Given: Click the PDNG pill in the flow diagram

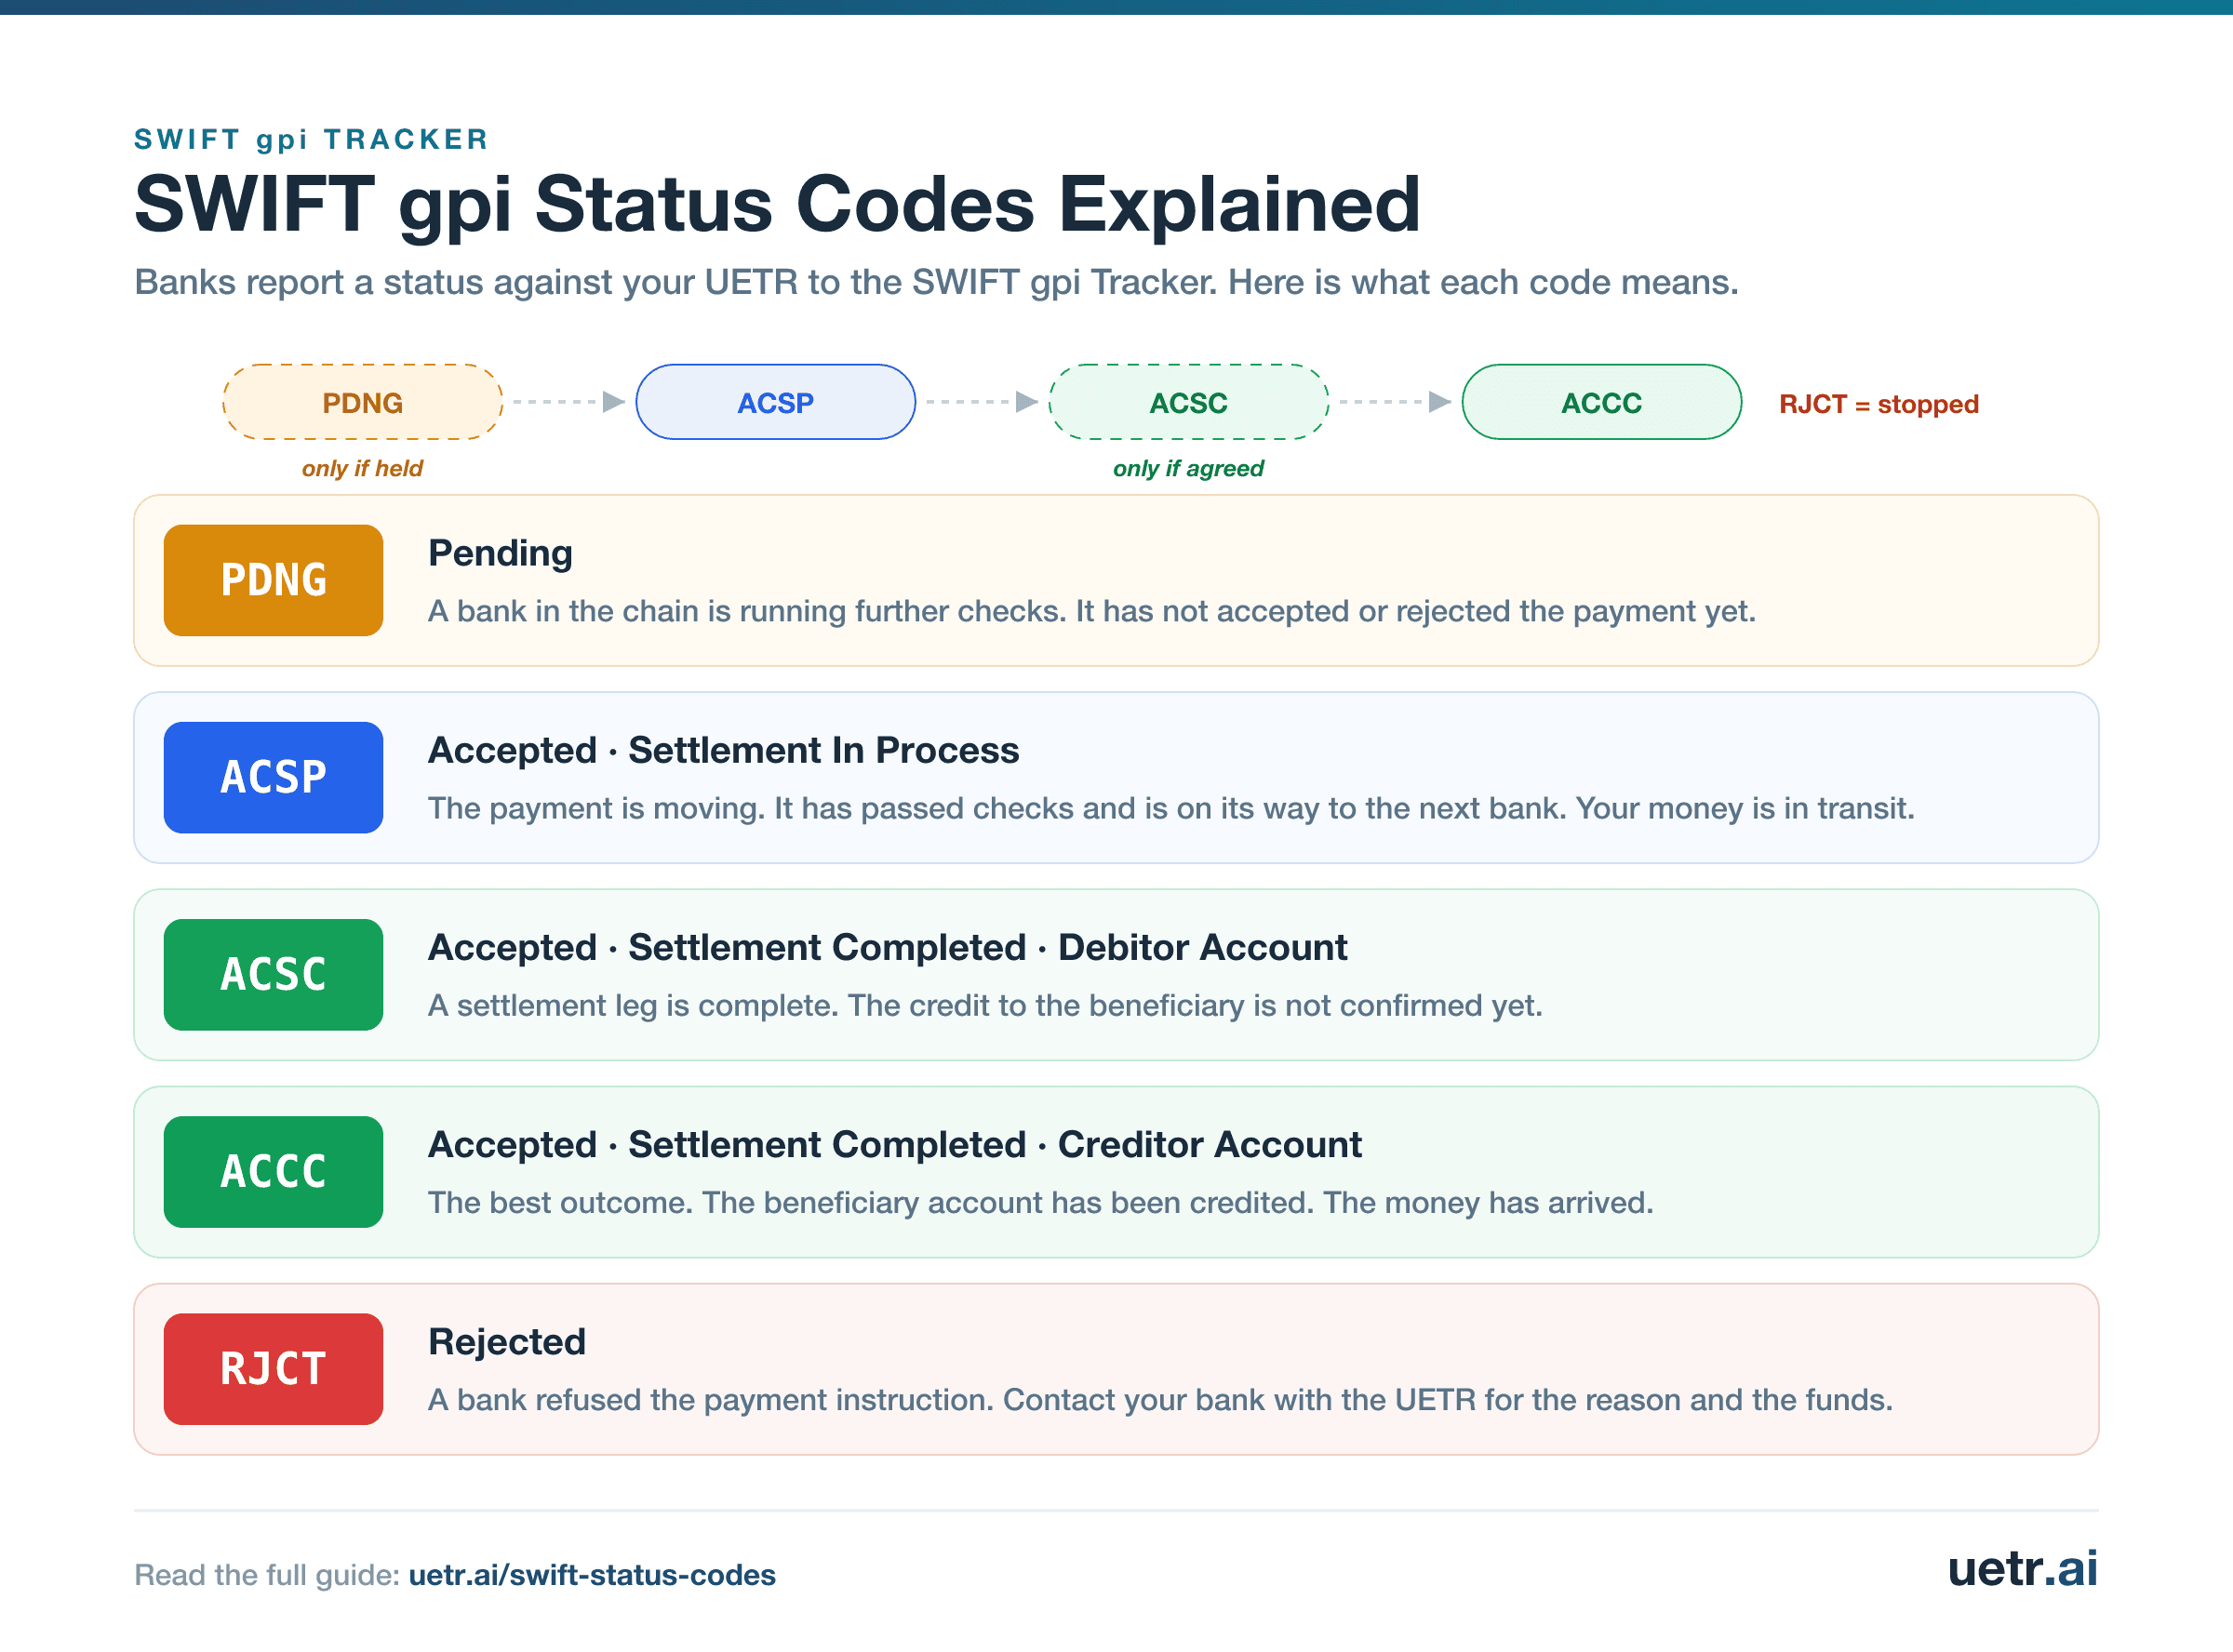Looking at the screenshot, I should click(362, 402).
